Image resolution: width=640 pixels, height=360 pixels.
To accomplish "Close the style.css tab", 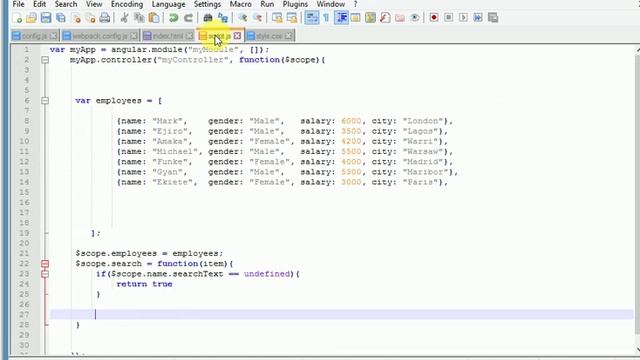I will [x=289, y=36].
